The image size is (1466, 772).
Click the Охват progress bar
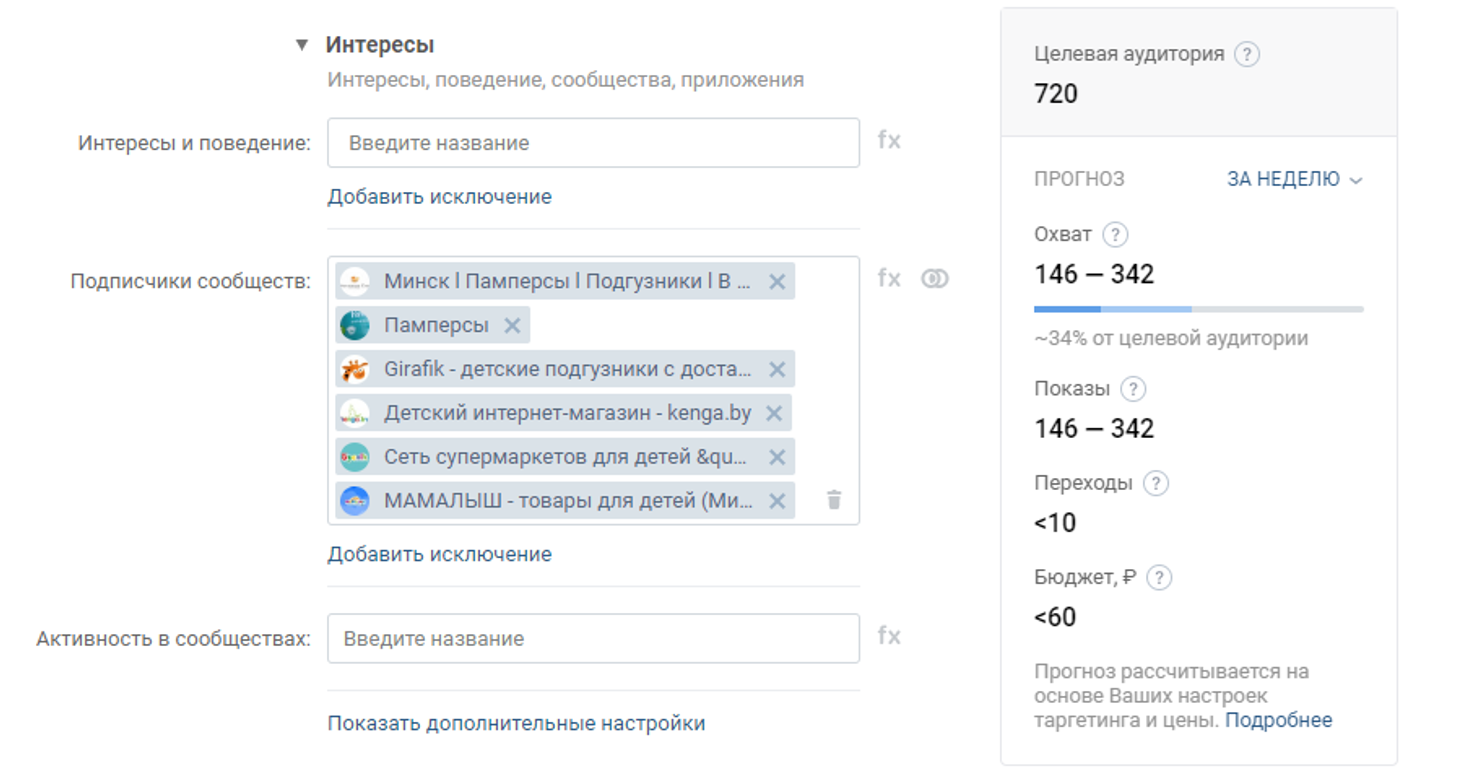point(1198,309)
